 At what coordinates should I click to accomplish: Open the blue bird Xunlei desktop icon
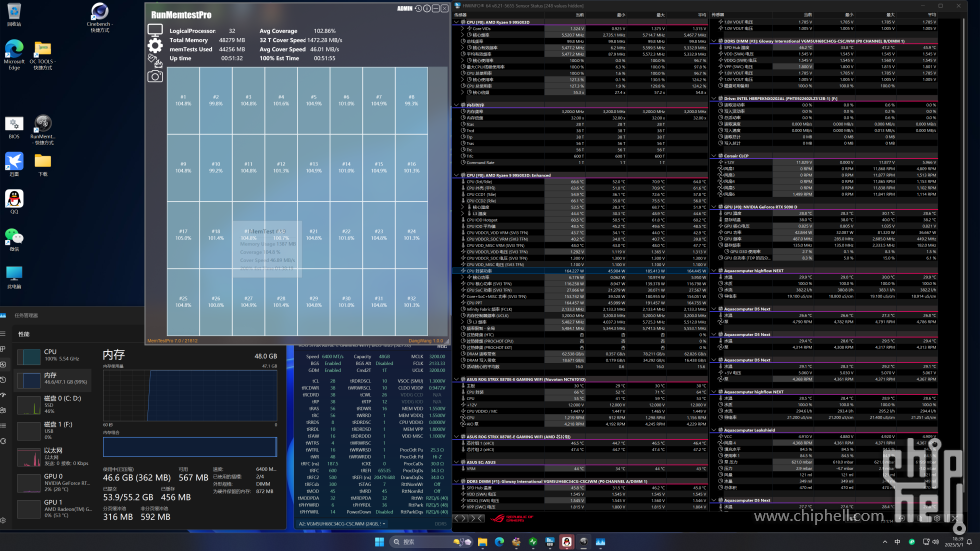[14, 164]
